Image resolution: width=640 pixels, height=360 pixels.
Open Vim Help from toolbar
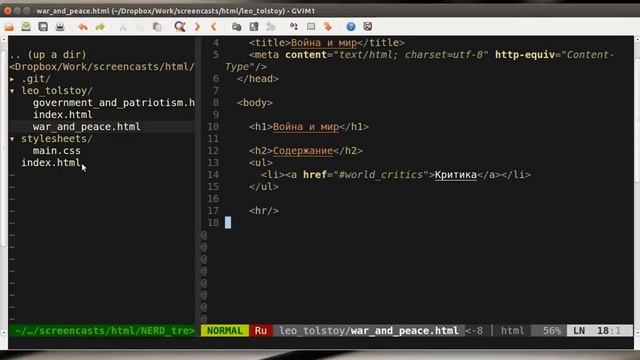pyautogui.click(x=351, y=27)
